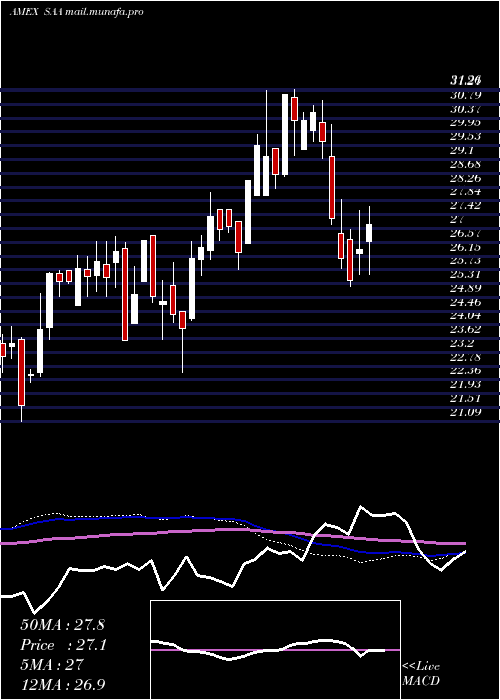
Task: Select the 25.73 price axis label
Action: coord(465,261)
